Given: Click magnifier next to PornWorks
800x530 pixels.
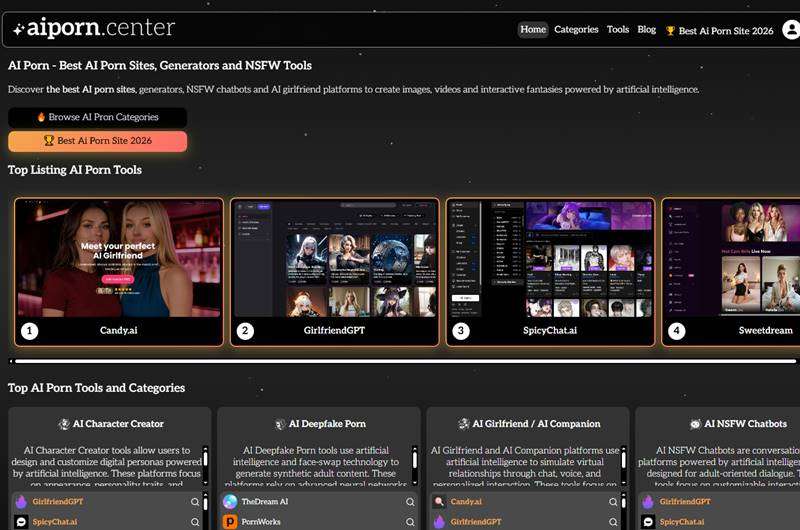Looking at the screenshot, I should 410,522.
